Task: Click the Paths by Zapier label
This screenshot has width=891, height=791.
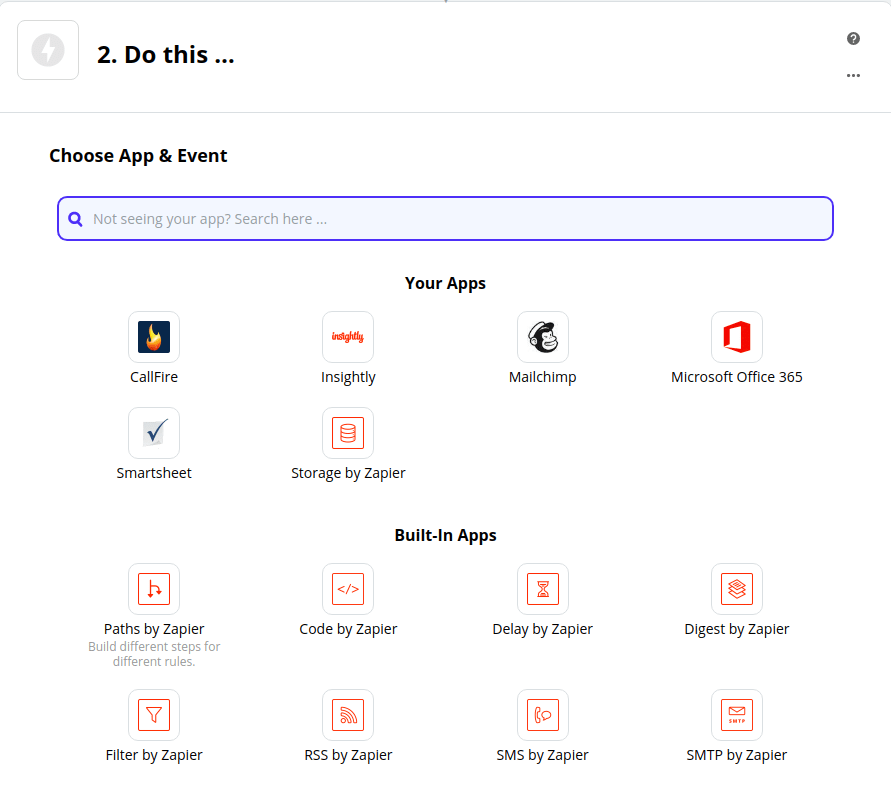Action: (154, 629)
